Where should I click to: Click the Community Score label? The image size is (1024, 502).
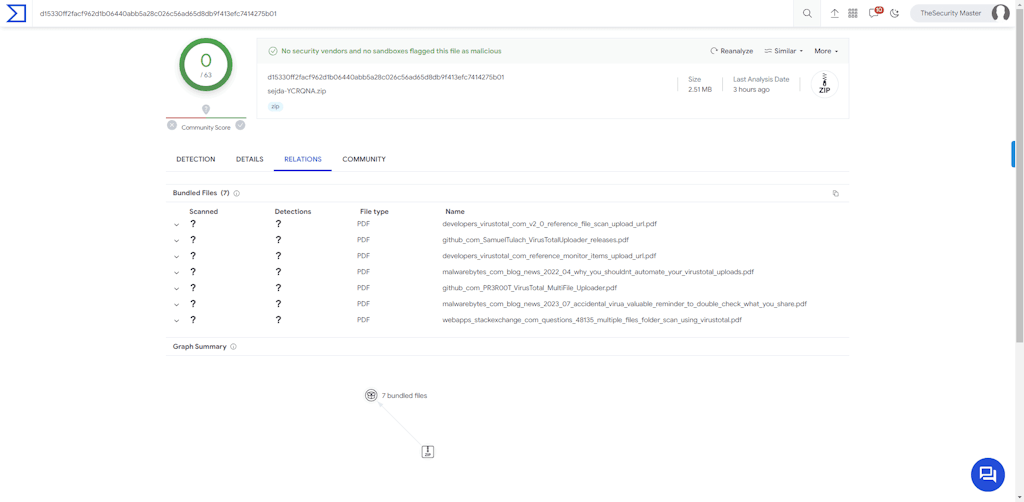click(x=206, y=128)
